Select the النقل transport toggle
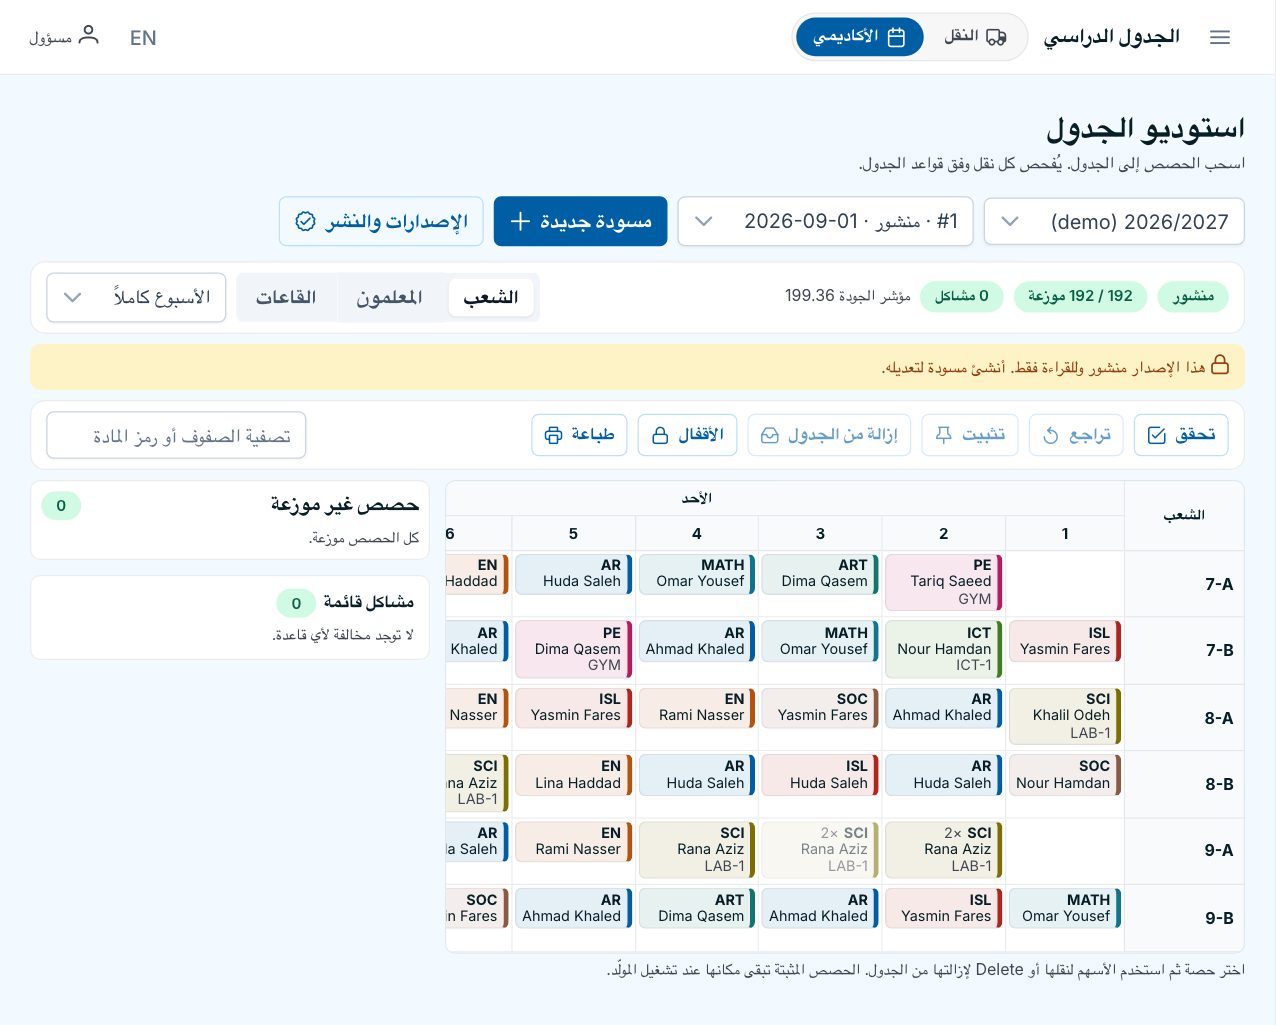 975,37
